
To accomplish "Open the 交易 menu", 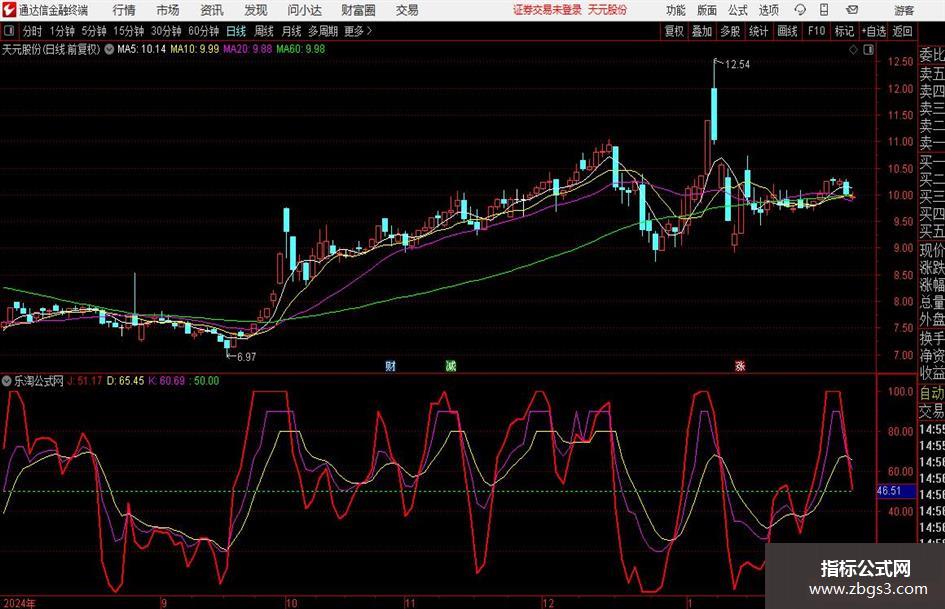I will pyautogui.click(x=407, y=10).
